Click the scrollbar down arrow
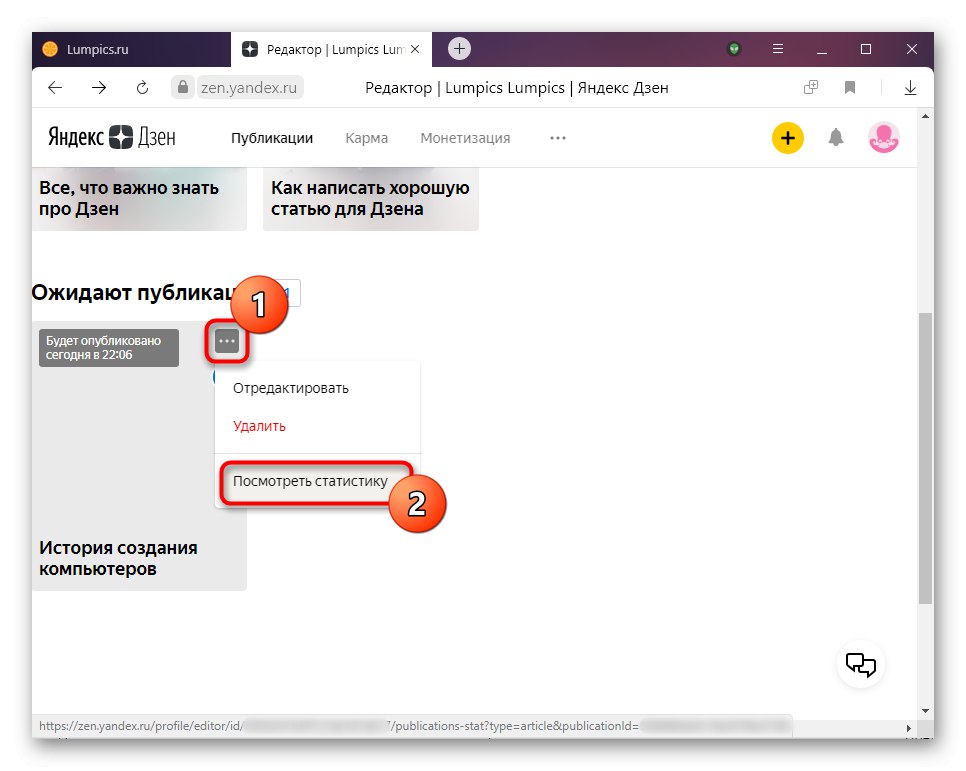Screen dimensions: 966x771 [925, 711]
